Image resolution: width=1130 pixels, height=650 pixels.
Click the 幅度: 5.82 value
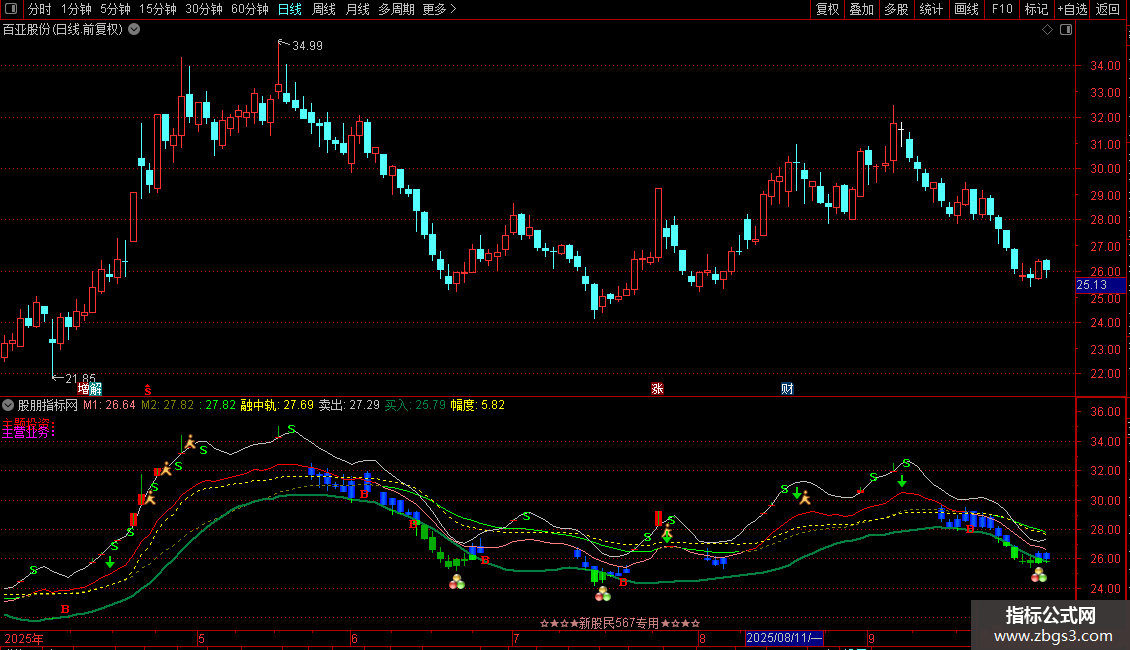477,405
